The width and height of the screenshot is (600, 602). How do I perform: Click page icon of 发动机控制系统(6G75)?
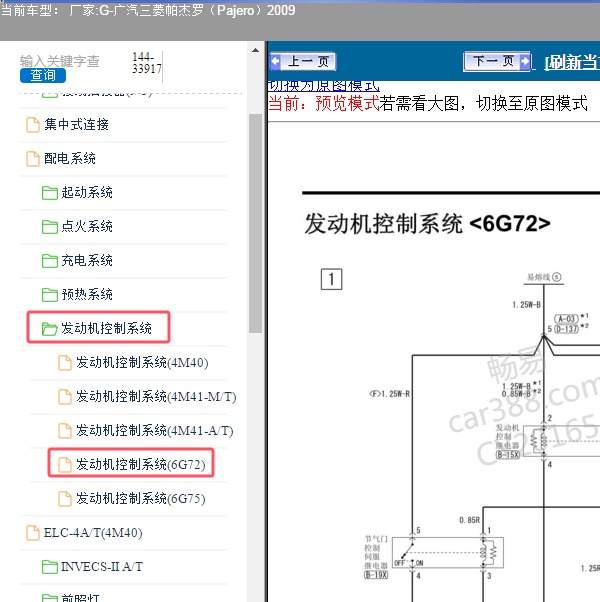(x=64, y=499)
